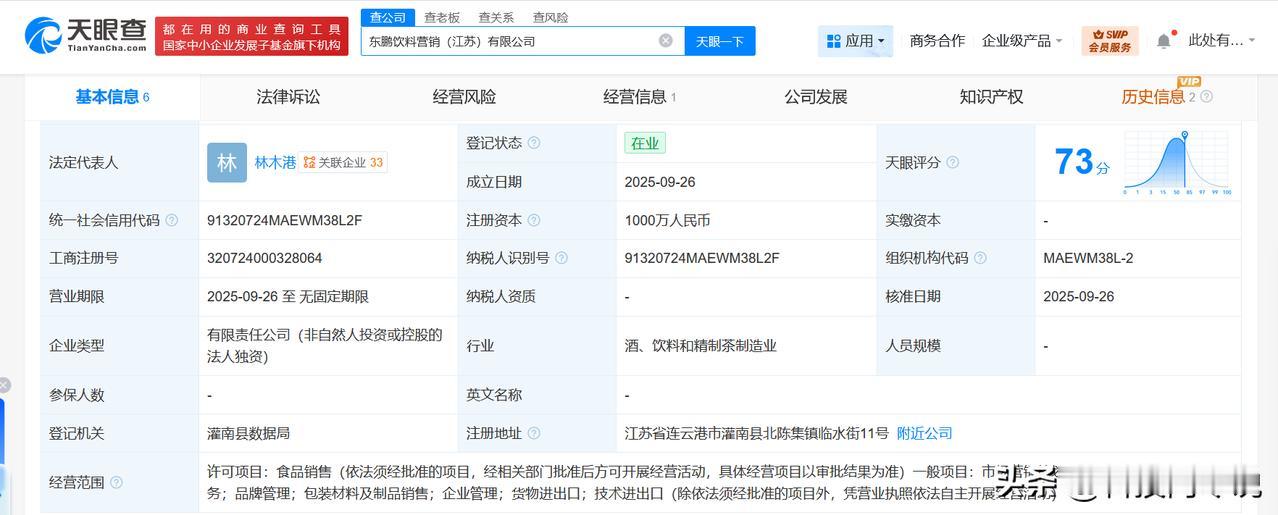Click 关联企业 33 tag
This screenshot has height=515, width=1278.
(x=343, y=162)
